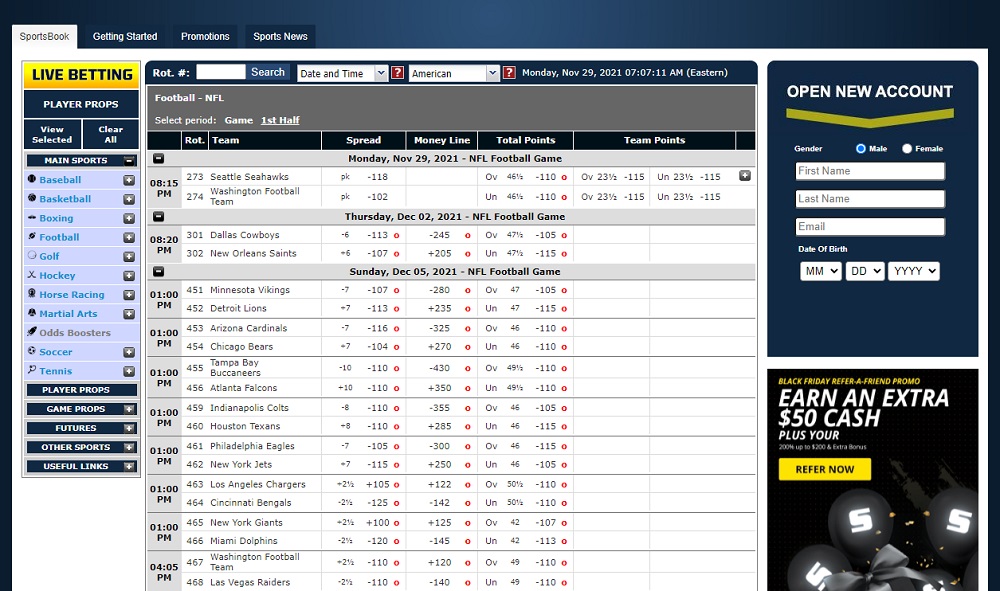Click inside the First Name field

click(x=870, y=170)
